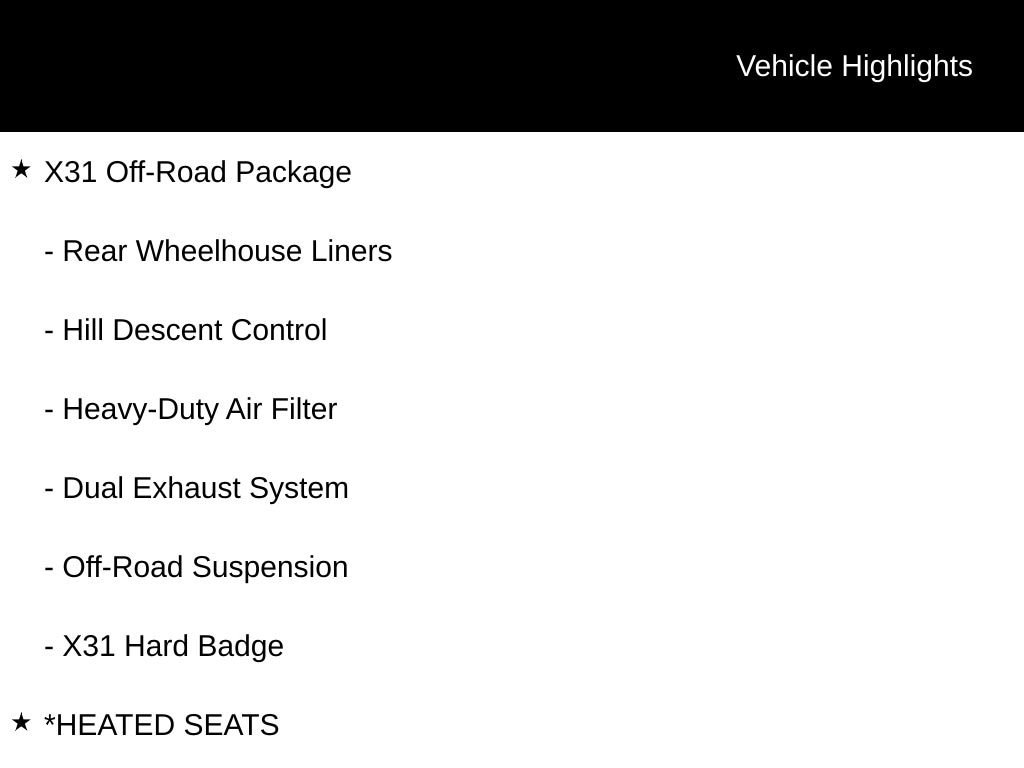Screen dimensions: 1024x768
Task: Click the Dual Exhaust System text
Action: point(206,488)
